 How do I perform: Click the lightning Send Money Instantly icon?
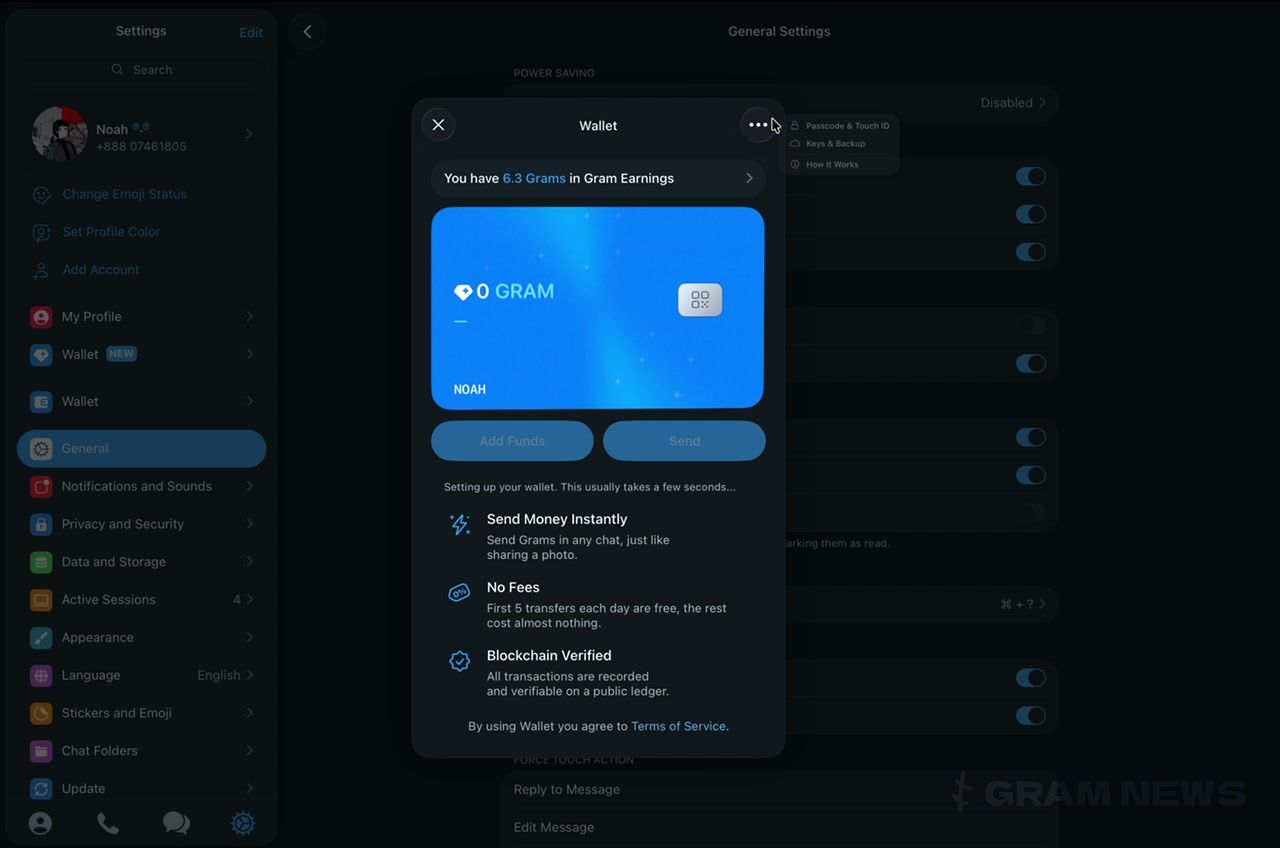(x=460, y=525)
